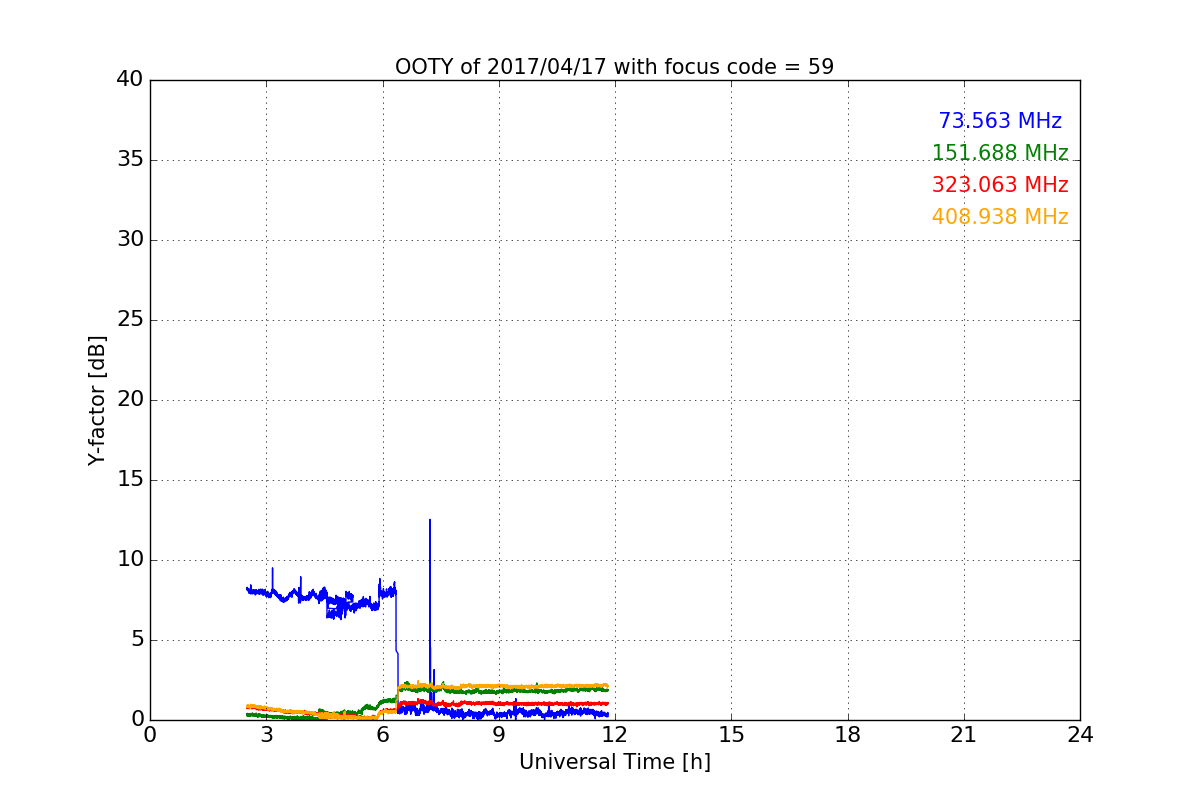Click the x-axis tick label '24'
This screenshot has width=1200, height=800.
tap(1080, 735)
